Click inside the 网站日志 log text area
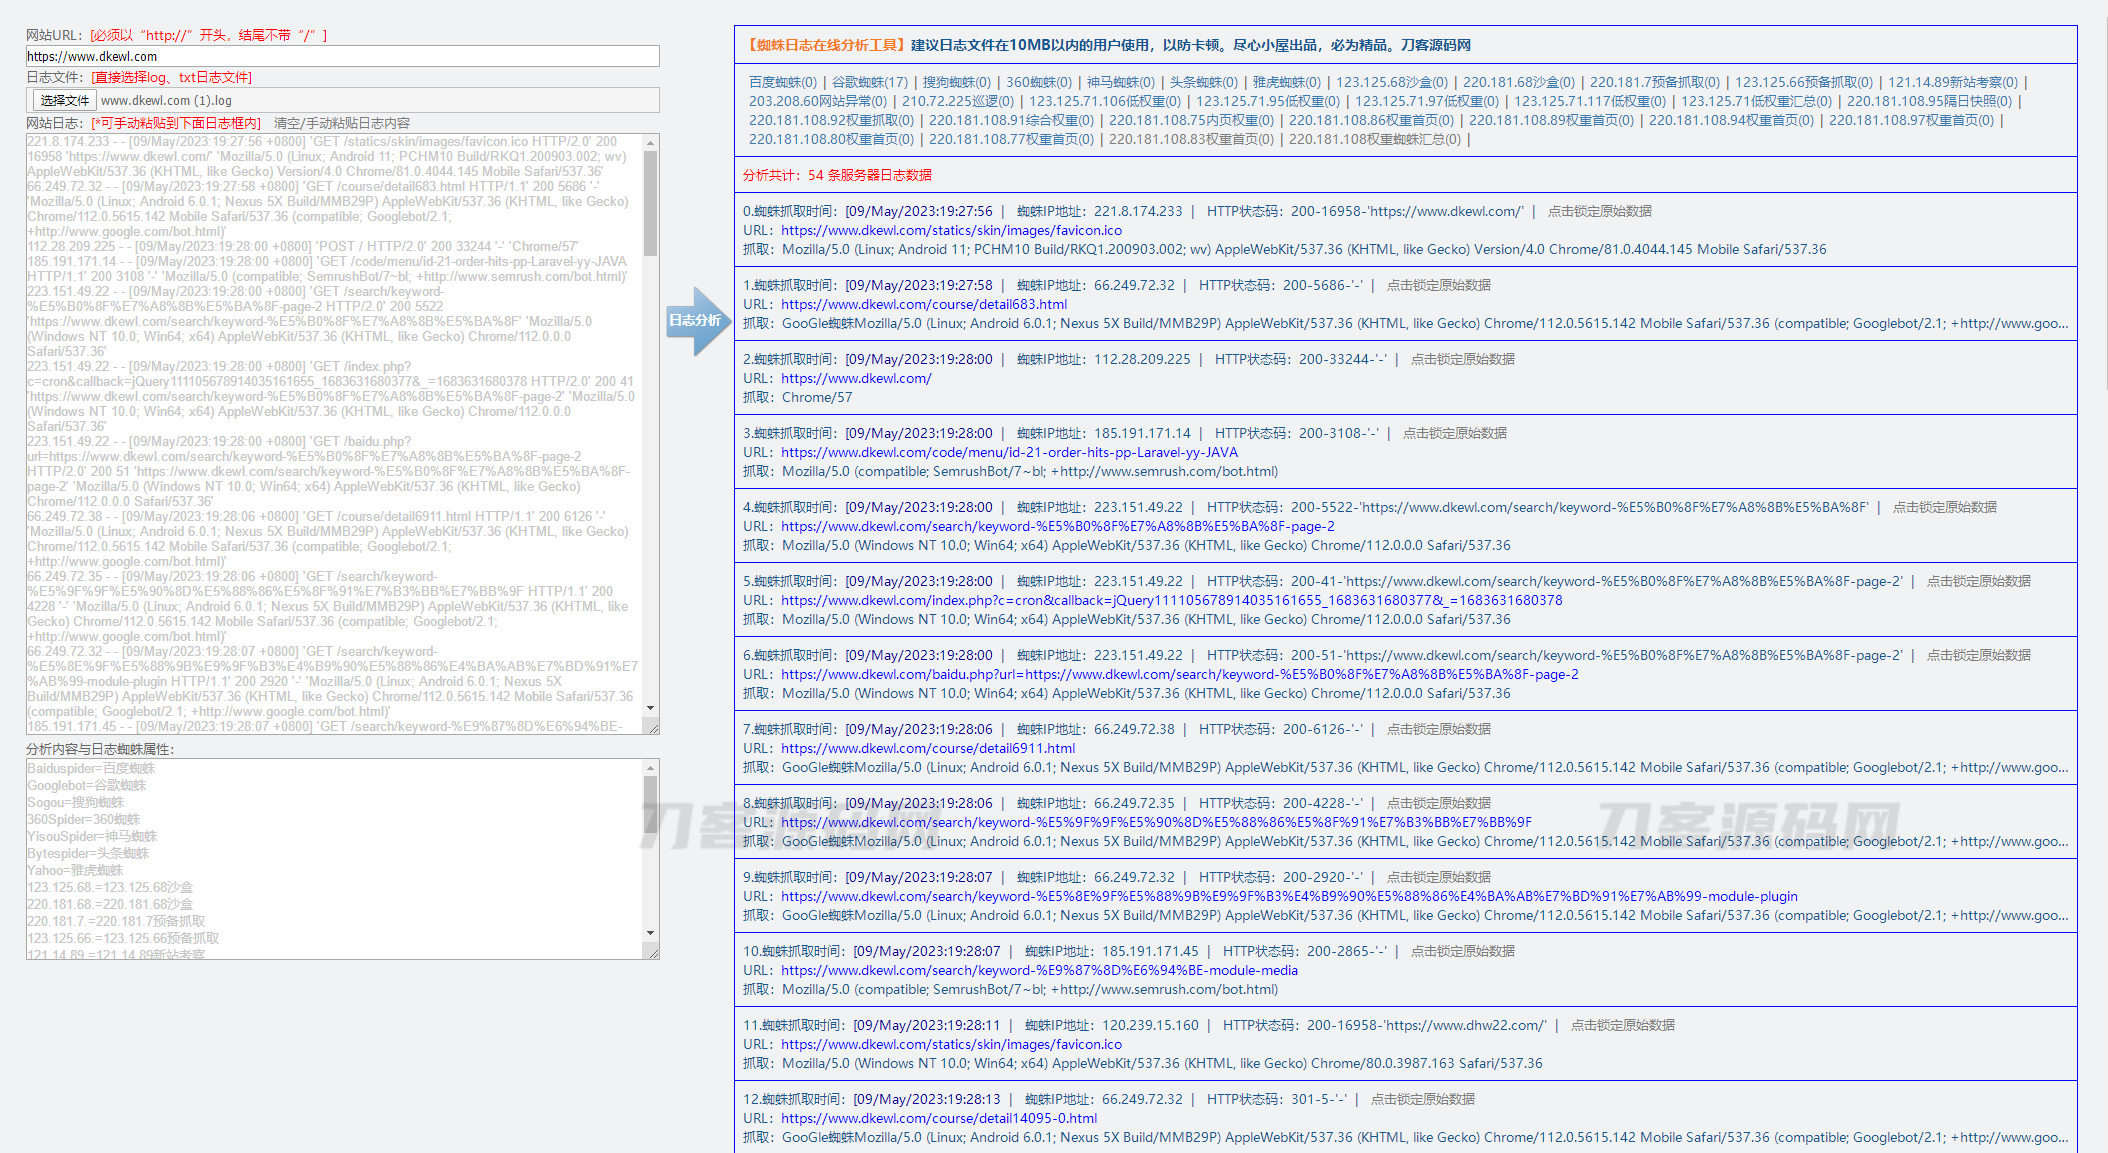This screenshot has width=2108, height=1153. [x=330, y=430]
